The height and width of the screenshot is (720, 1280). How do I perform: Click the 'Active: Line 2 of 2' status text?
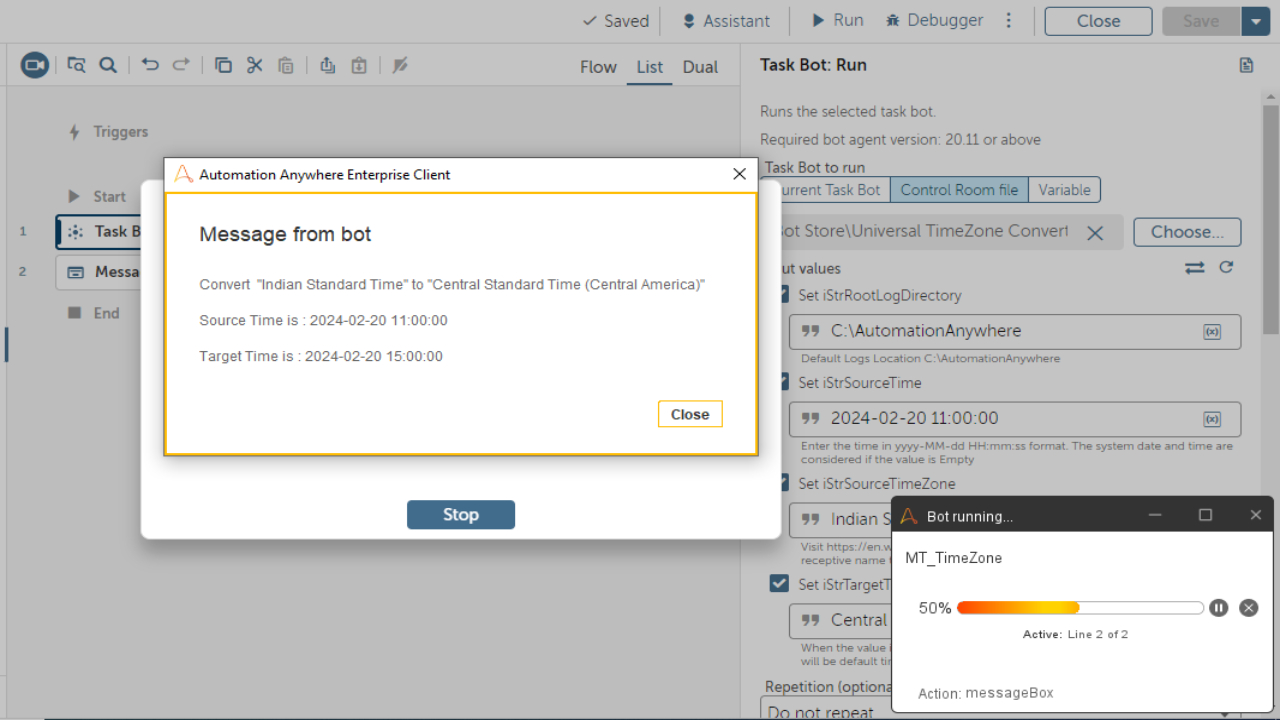[1075, 635]
